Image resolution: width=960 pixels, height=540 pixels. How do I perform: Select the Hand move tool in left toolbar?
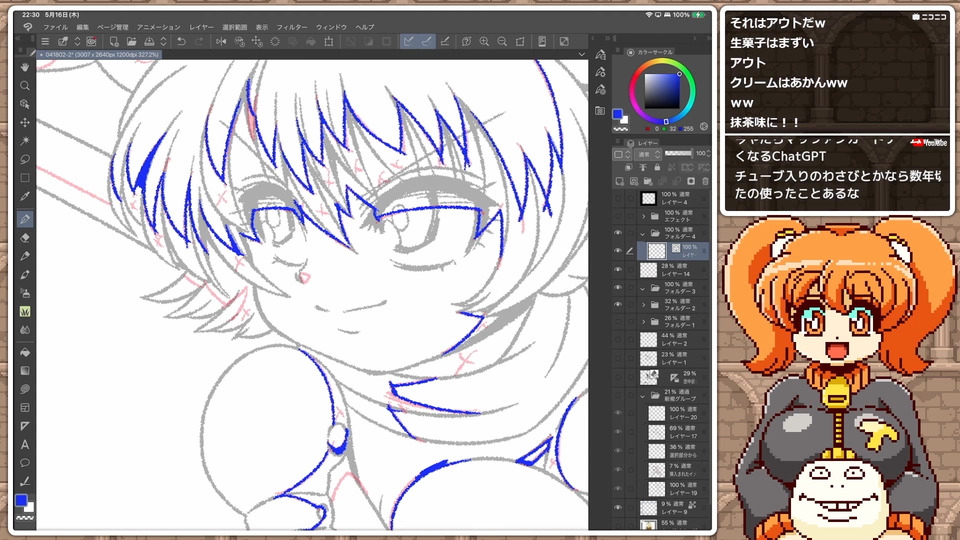click(24, 67)
